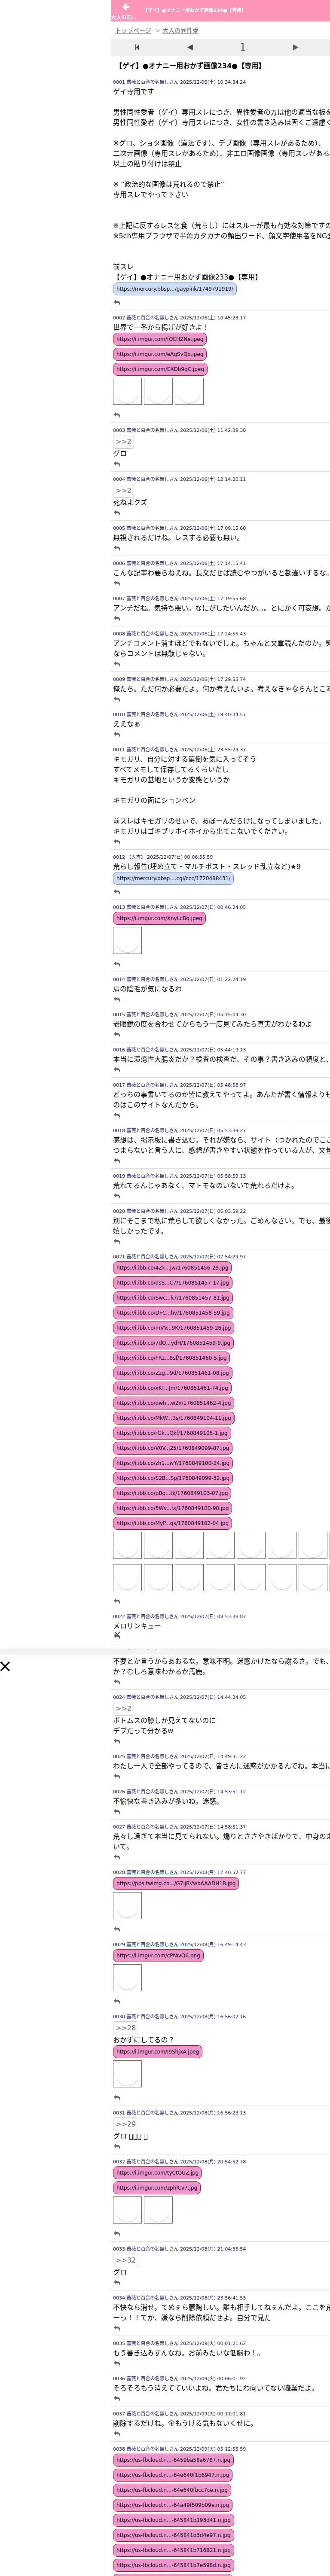Click the reply arrow under post 0016
The image size is (330, 2576).
point(117,1069)
